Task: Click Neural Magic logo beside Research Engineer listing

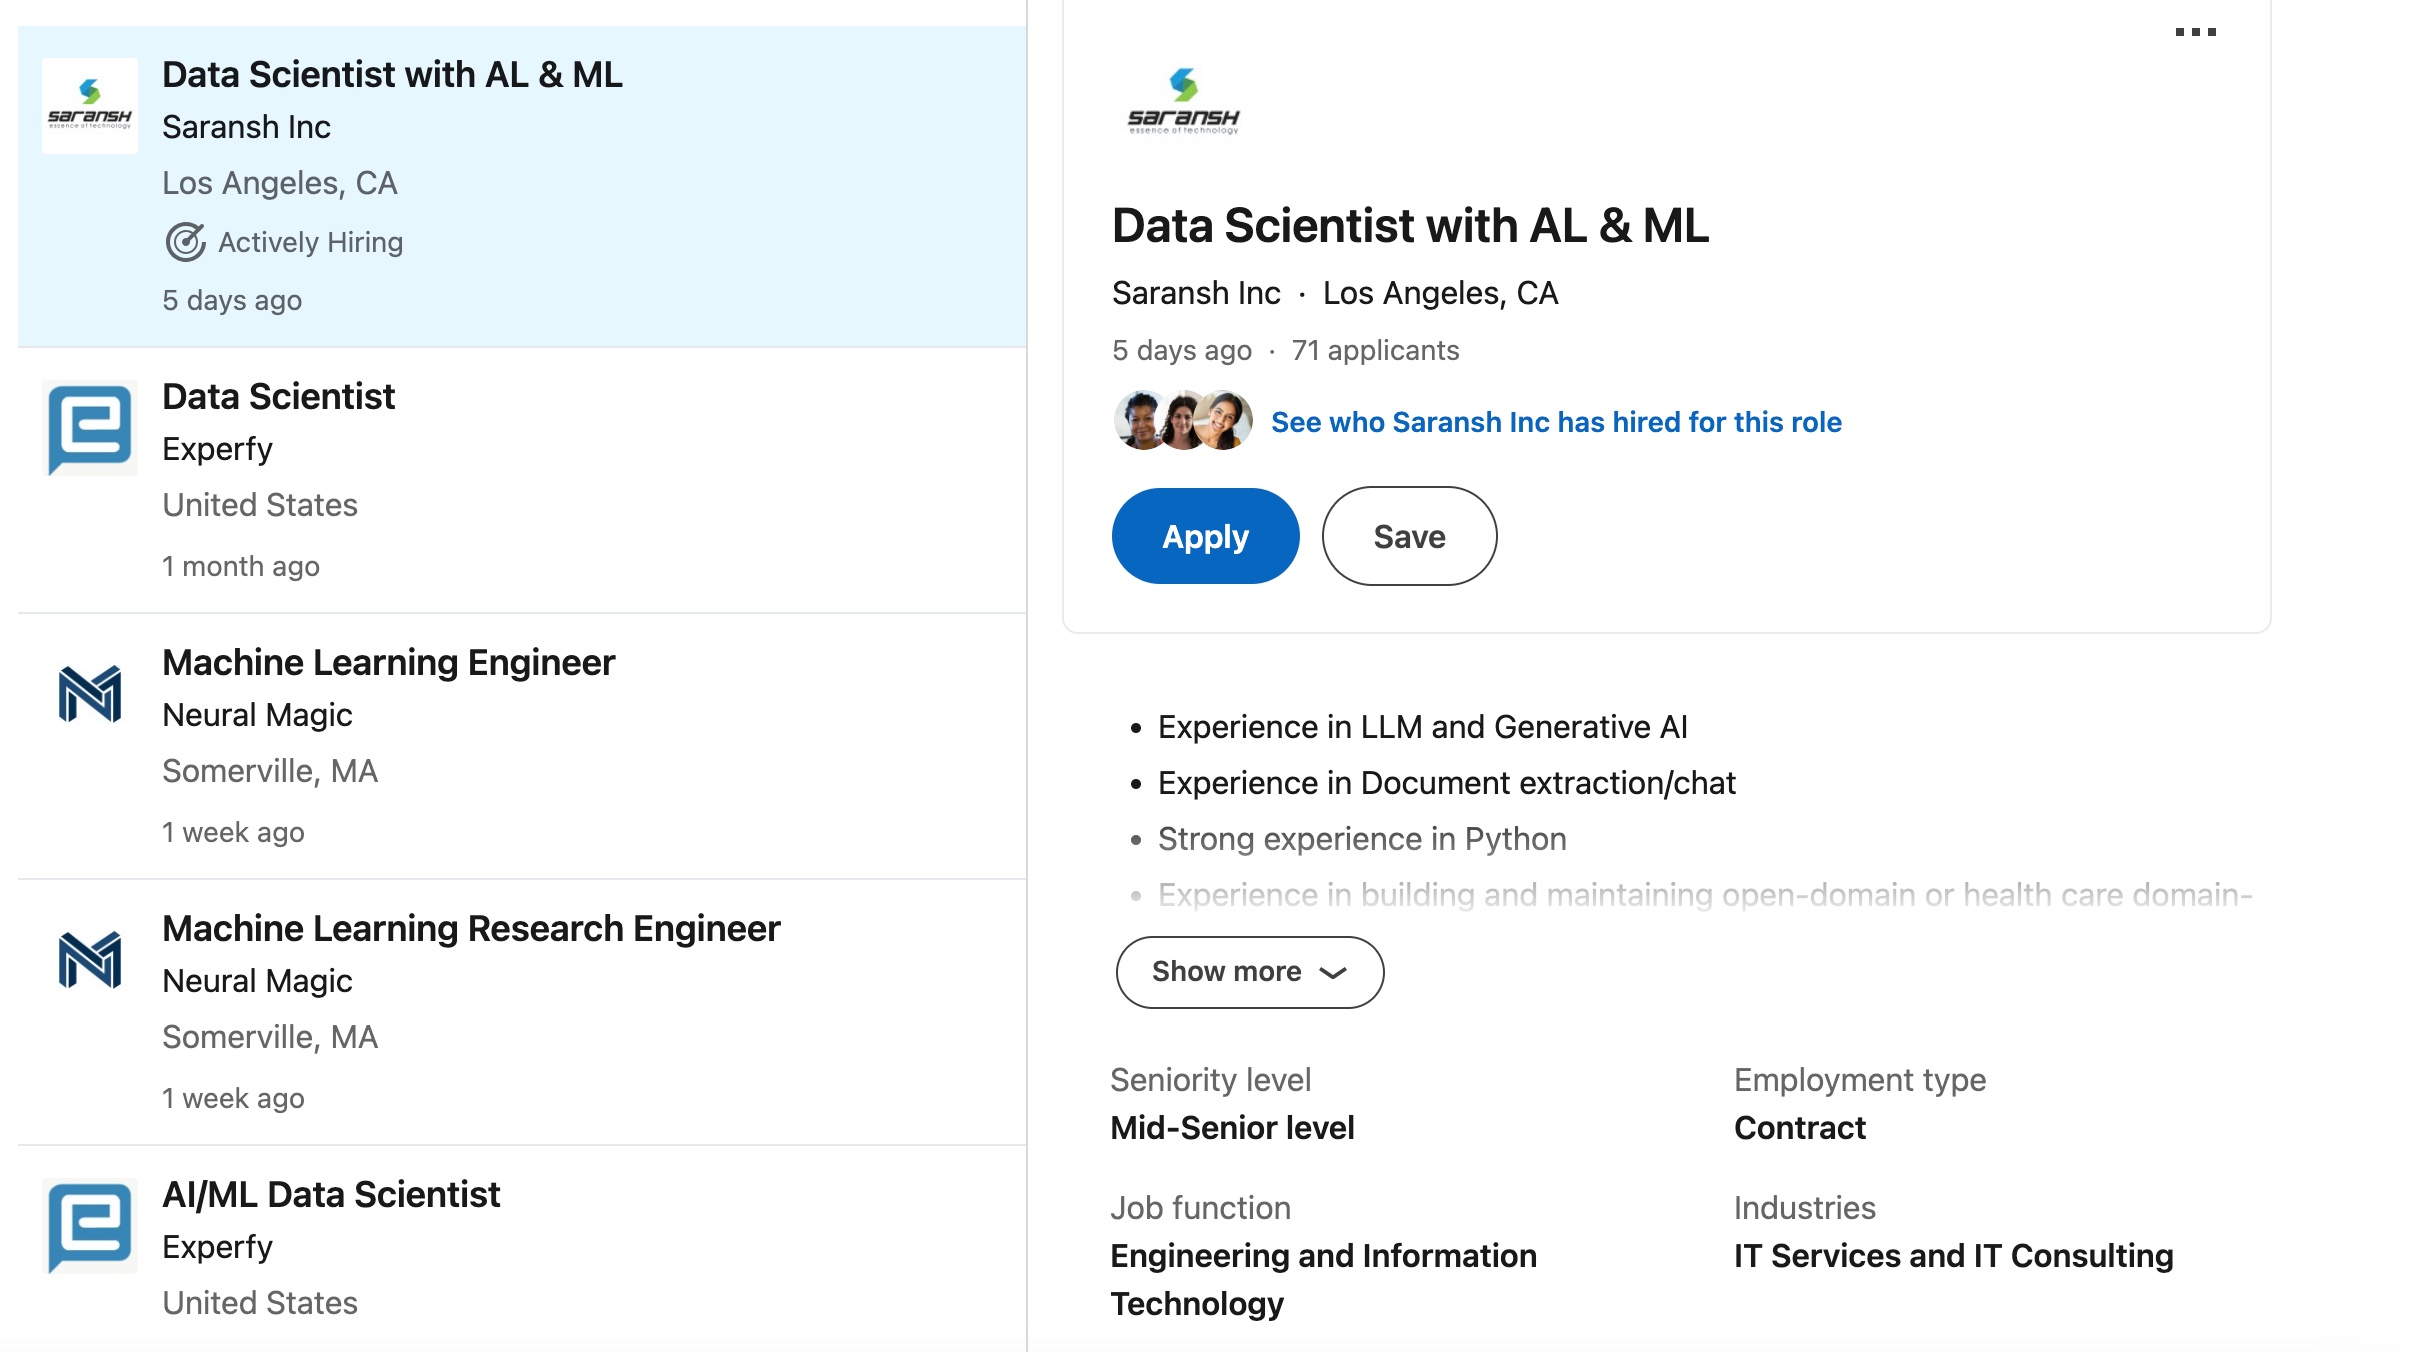Action: click(90, 960)
